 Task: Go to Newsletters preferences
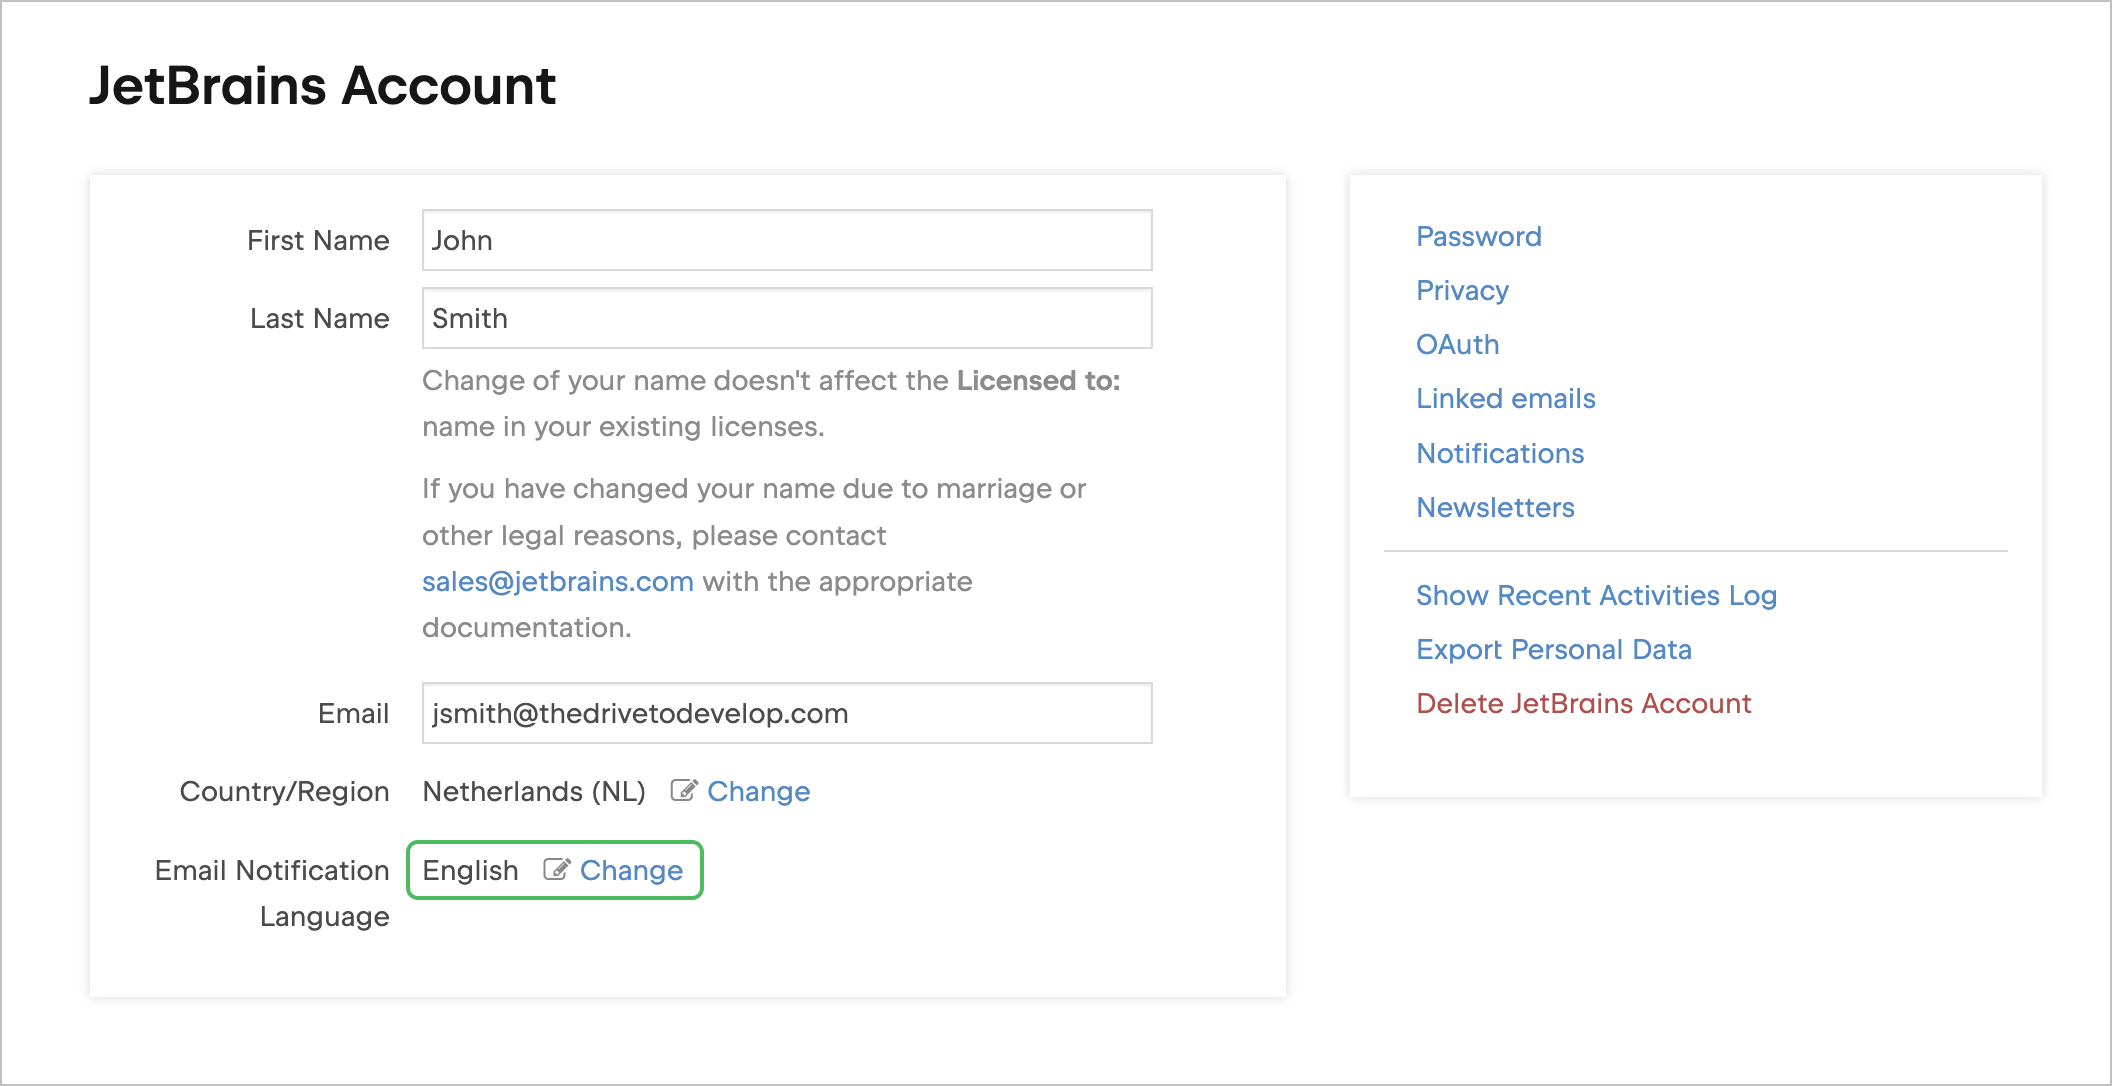tap(1495, 508)
